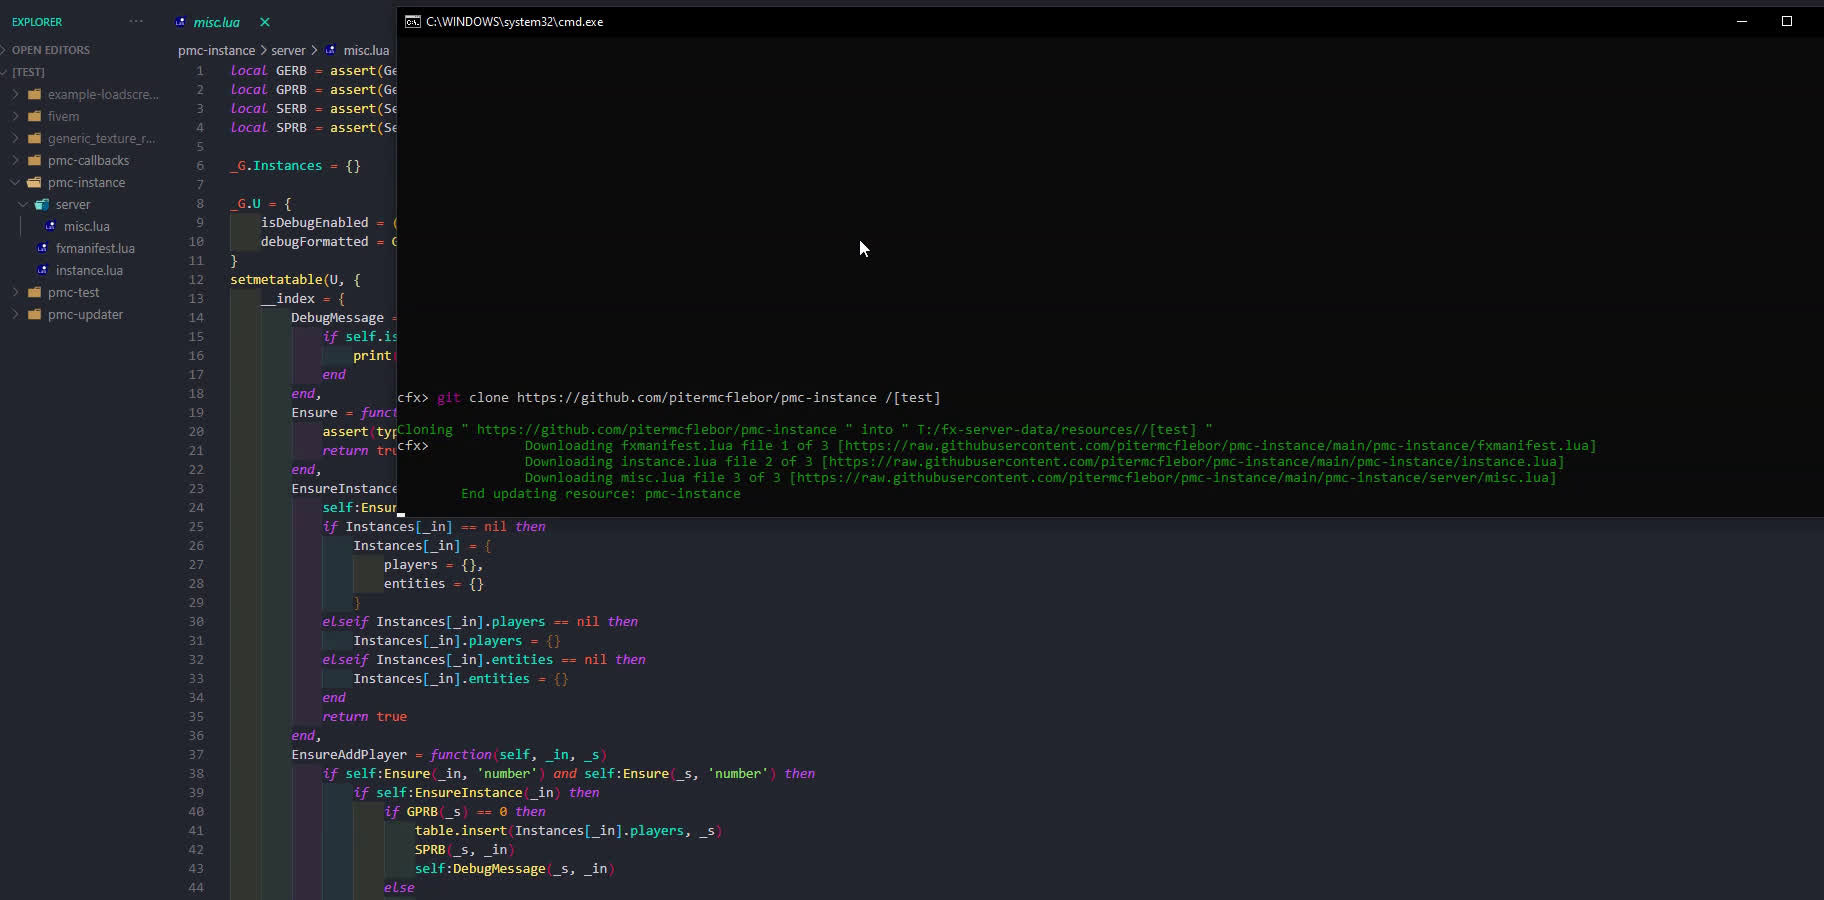Select the misc.lua editor tab

tap(217, 22)
